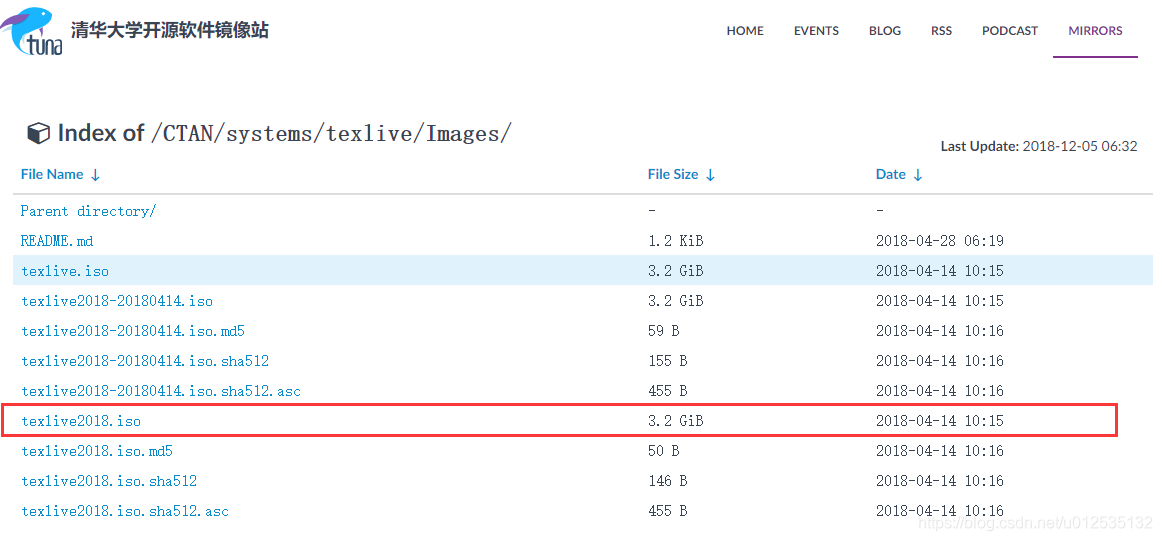Sort by File Name arrow
Image resolution: width=1162 pixels, height=541 pixels.
click(x=95, y=175)
